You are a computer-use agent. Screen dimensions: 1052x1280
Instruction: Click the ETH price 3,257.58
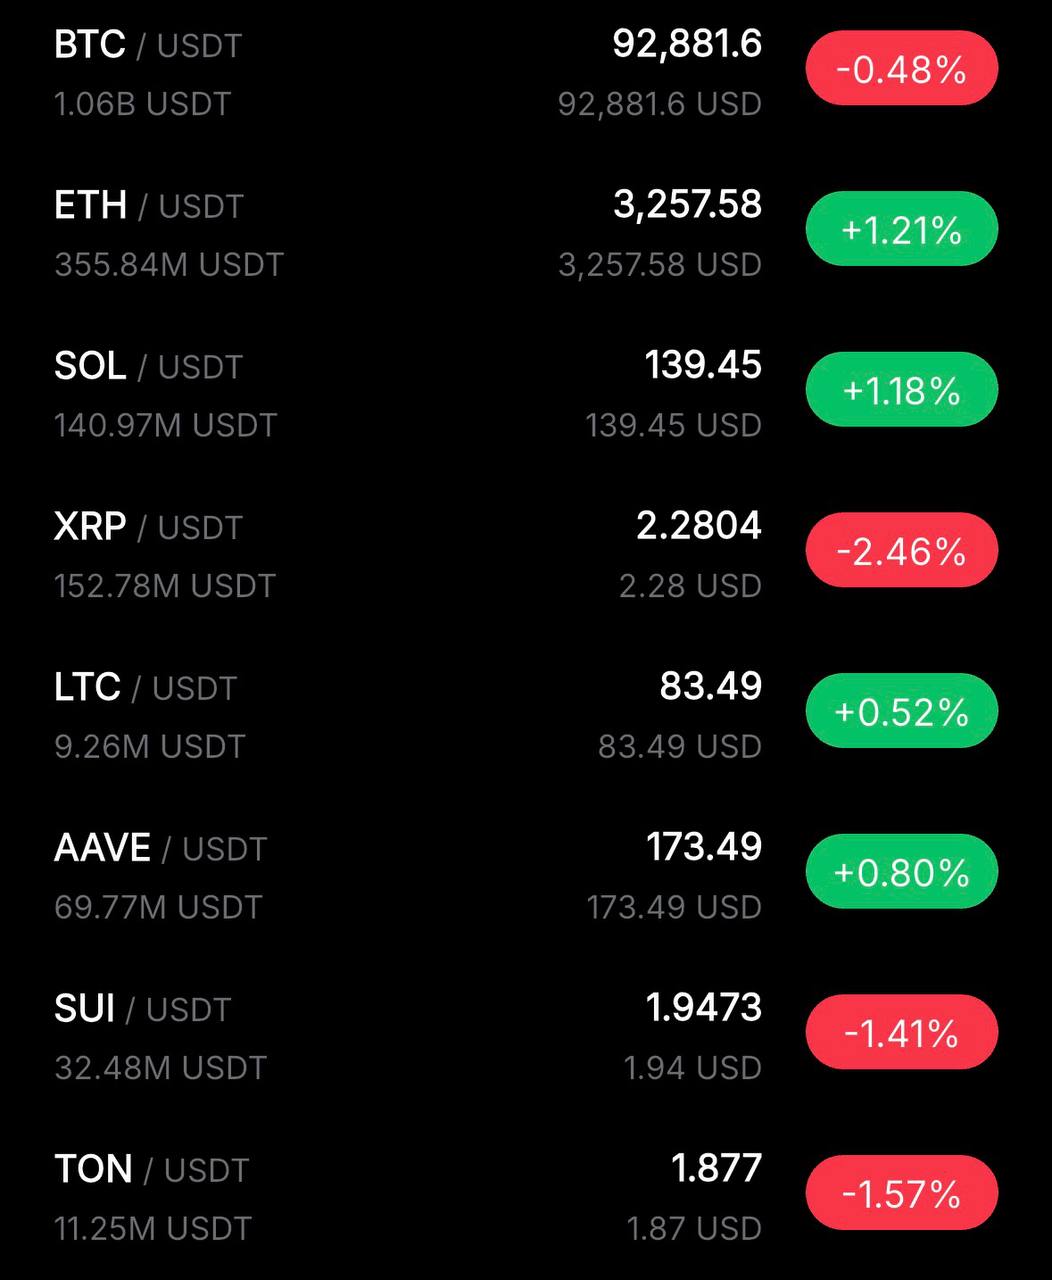point(687,205)
